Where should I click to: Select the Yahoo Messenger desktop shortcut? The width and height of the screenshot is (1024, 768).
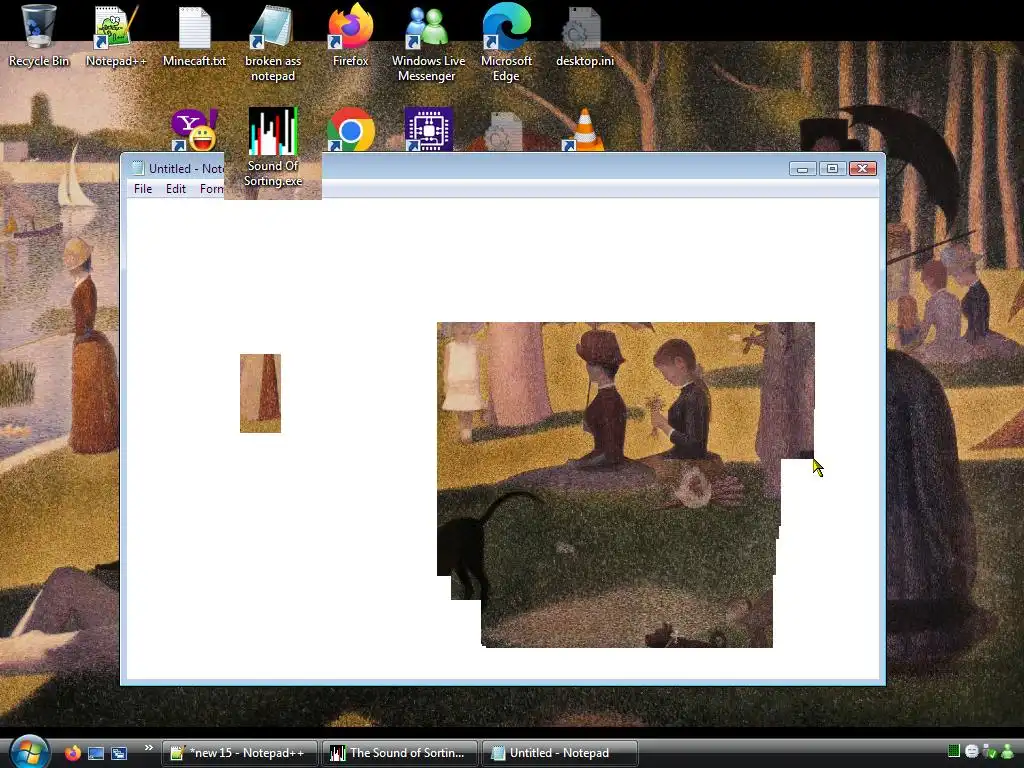click(194, 129)
